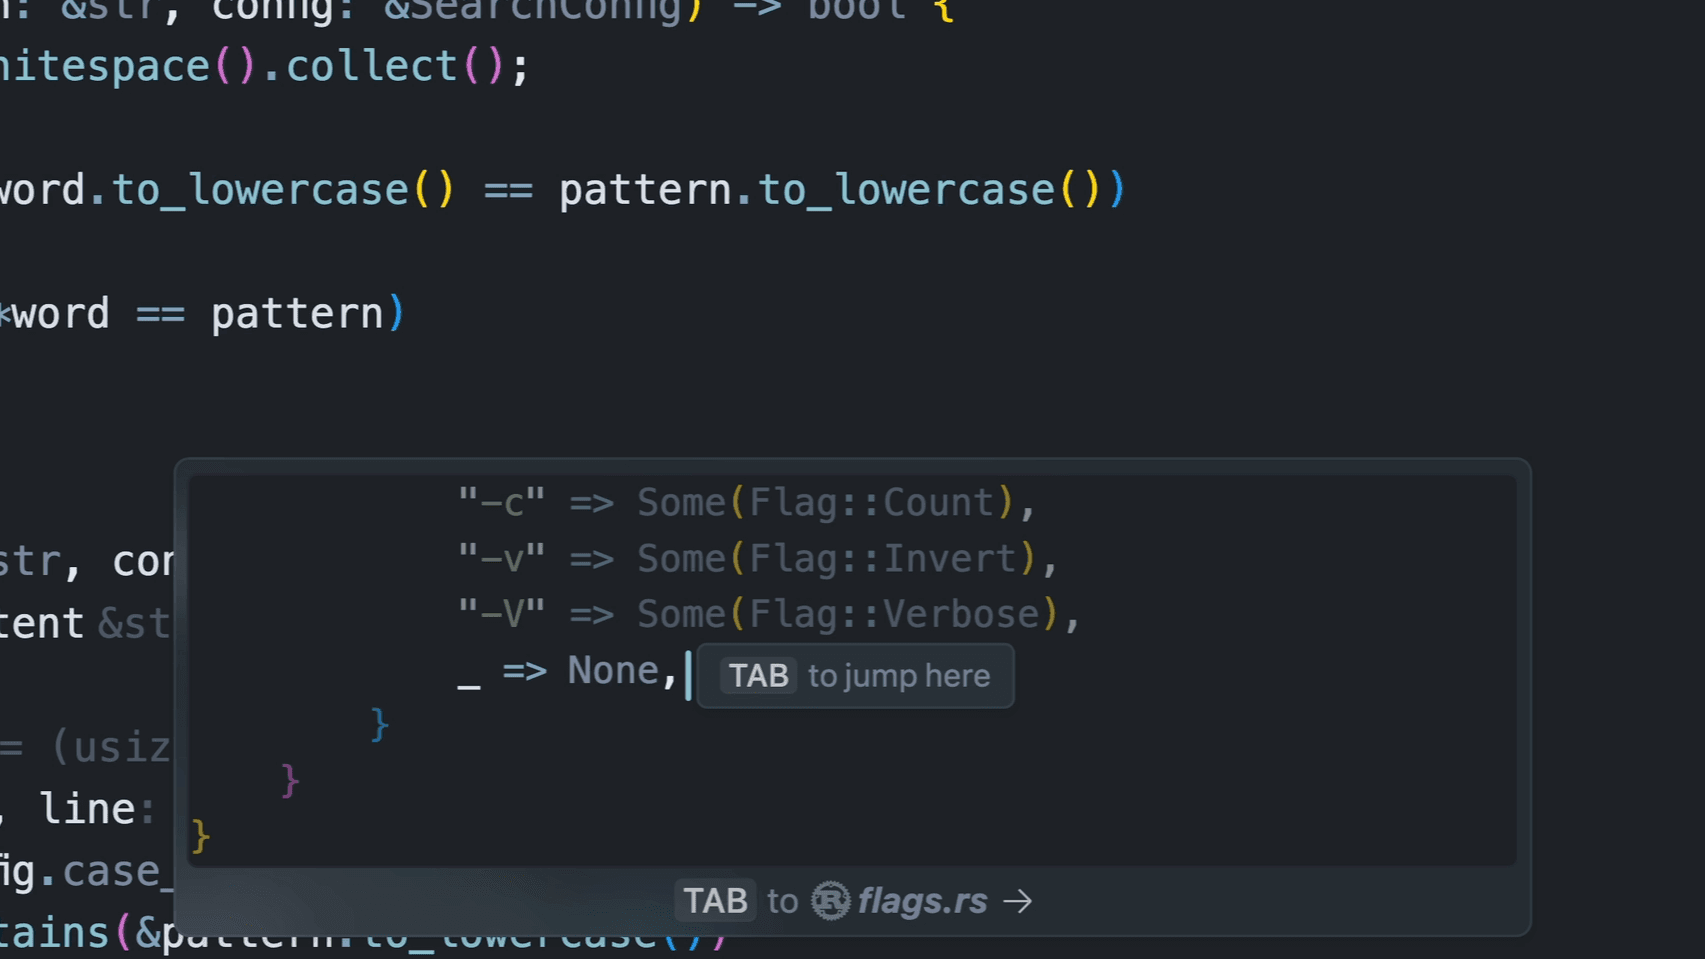
Task: Click the "-c" string literal
Action: click(501, 502)
